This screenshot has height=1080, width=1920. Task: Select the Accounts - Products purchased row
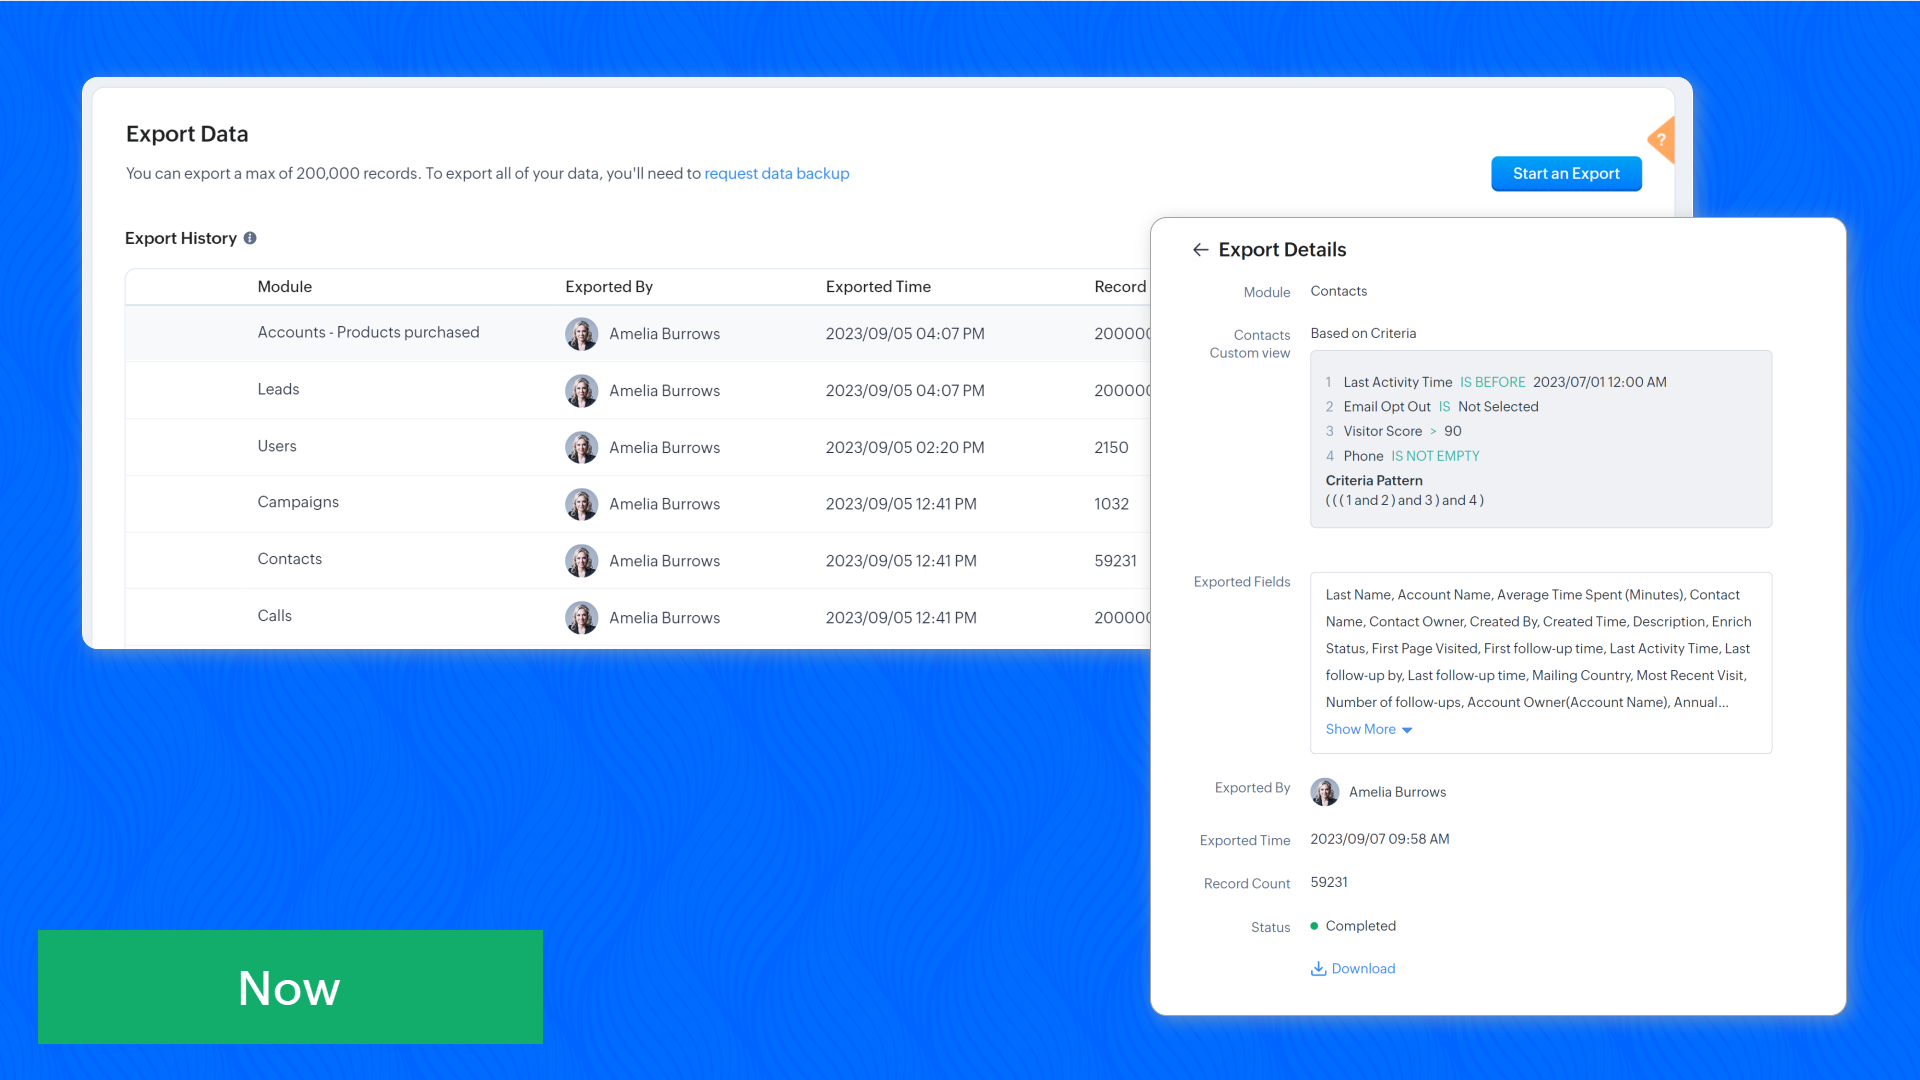(368, 333)
